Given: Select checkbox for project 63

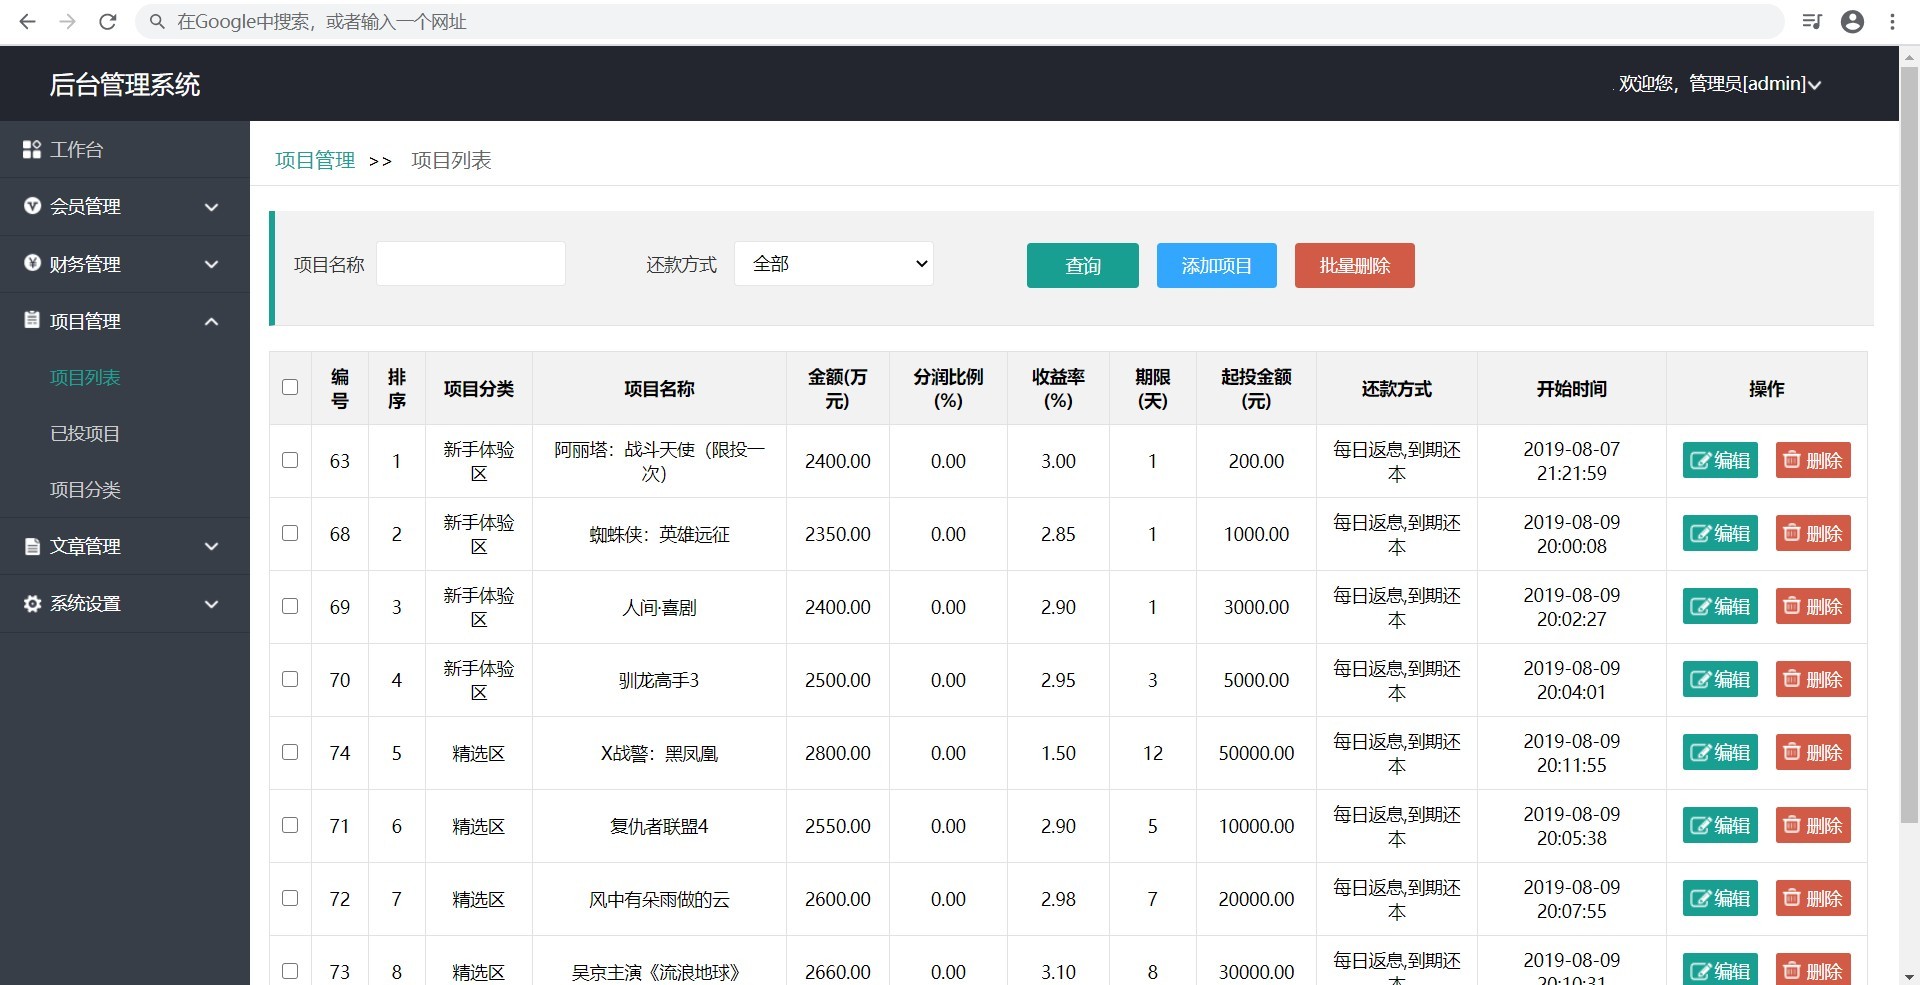Looking at the screenshot, I should click(290, 460).
